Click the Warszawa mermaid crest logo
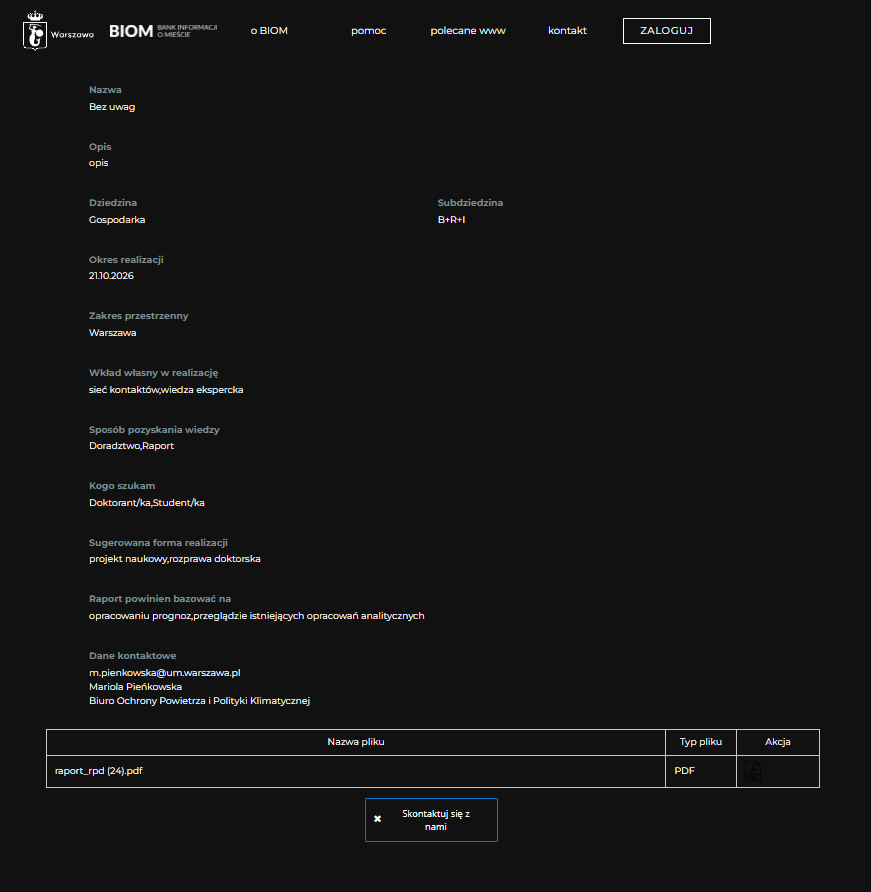This screenshot has height=892, width=871. (36, 31)
